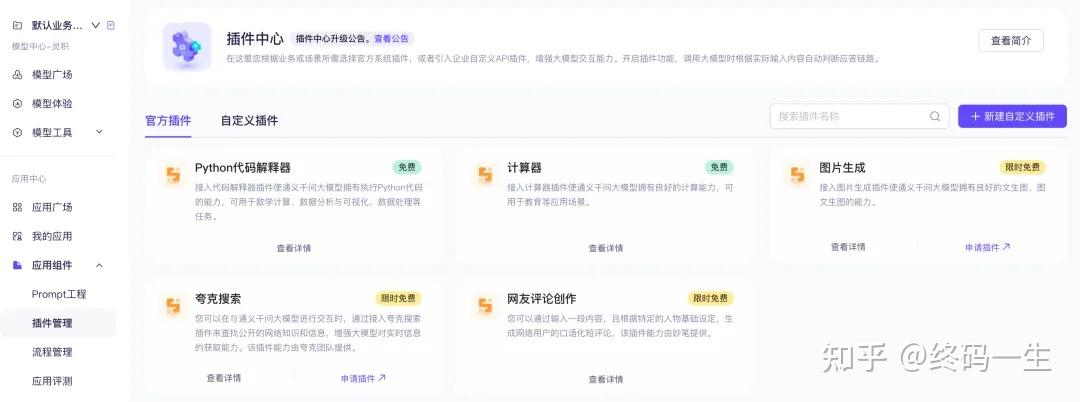Expand the 模型工具 menu
Viewport: 1080px width, 402px height.
[99, 132]
